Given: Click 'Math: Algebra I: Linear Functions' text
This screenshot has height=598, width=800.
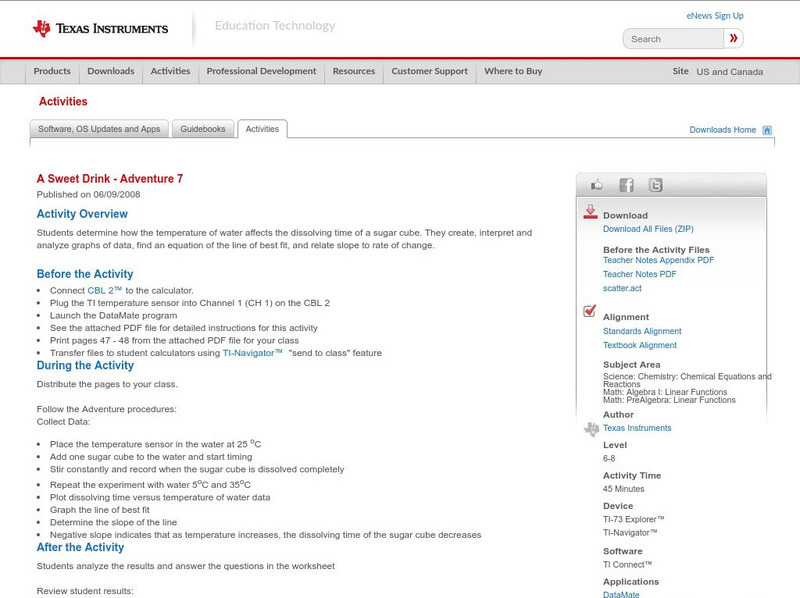Looking at the screenshot, I should [x=665, y=392].
